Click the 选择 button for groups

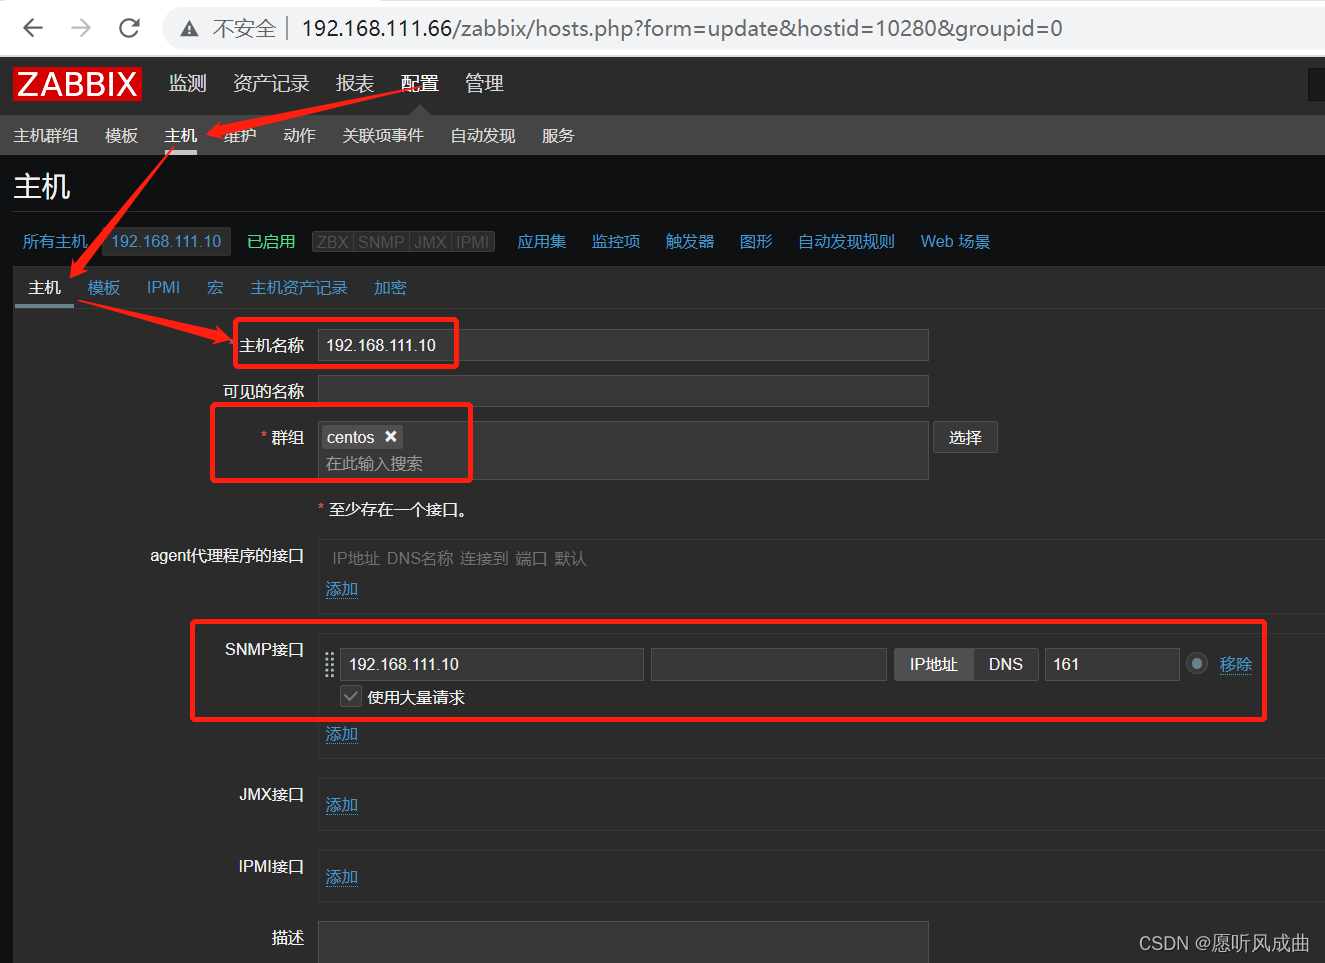click(x=965, y=437)
